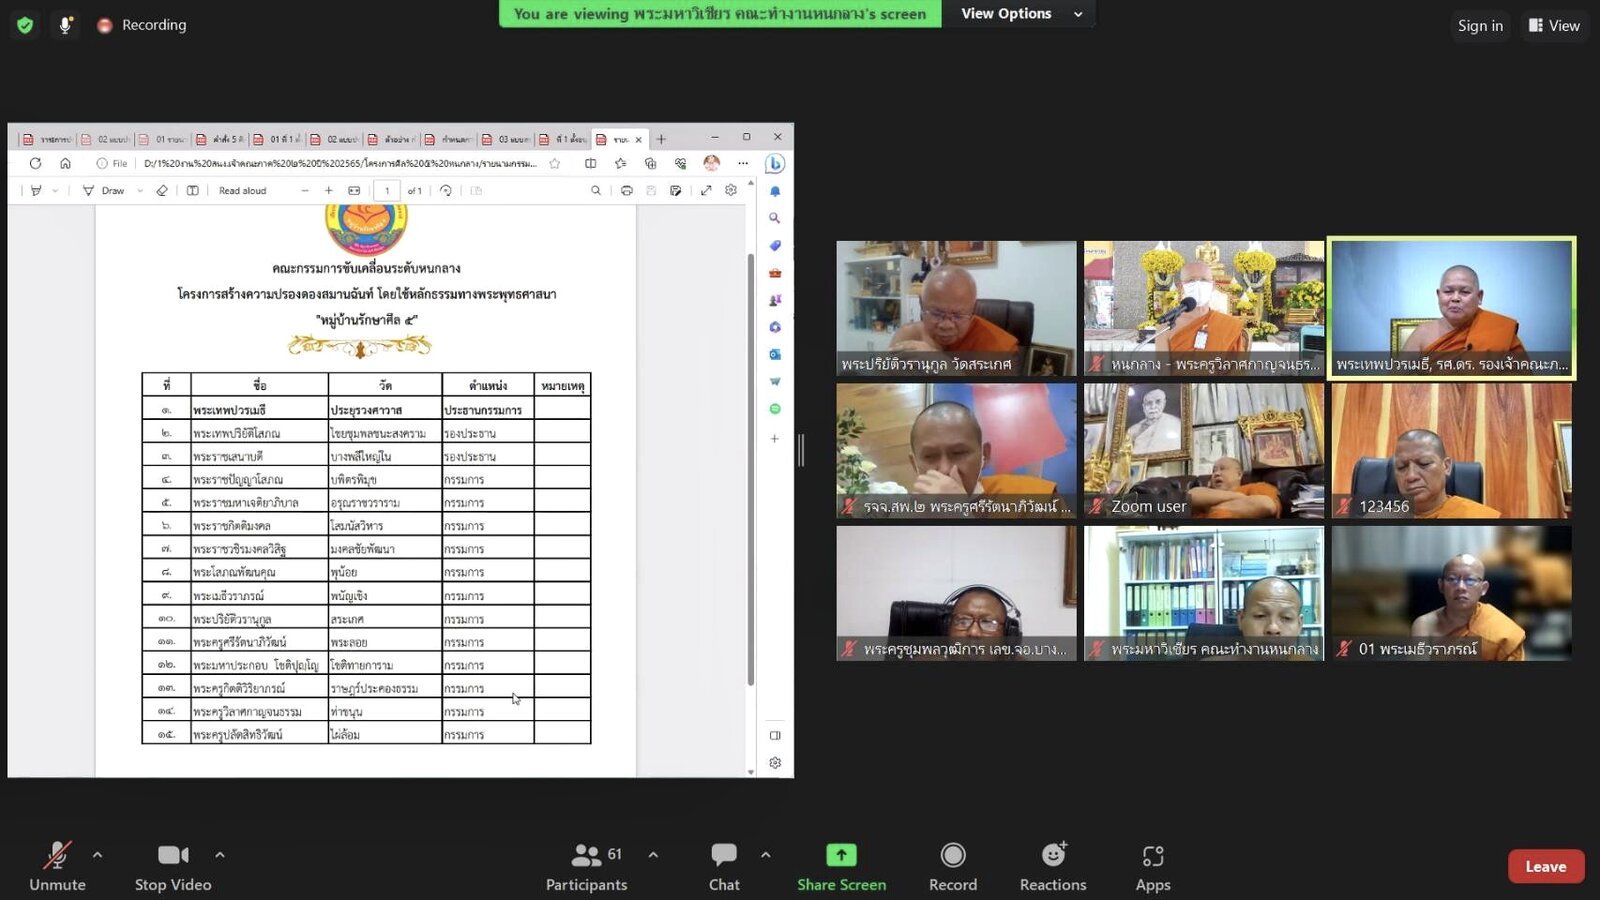Open browser Settings and more menu
The image size is (1600, 900).
pos(743,163)
